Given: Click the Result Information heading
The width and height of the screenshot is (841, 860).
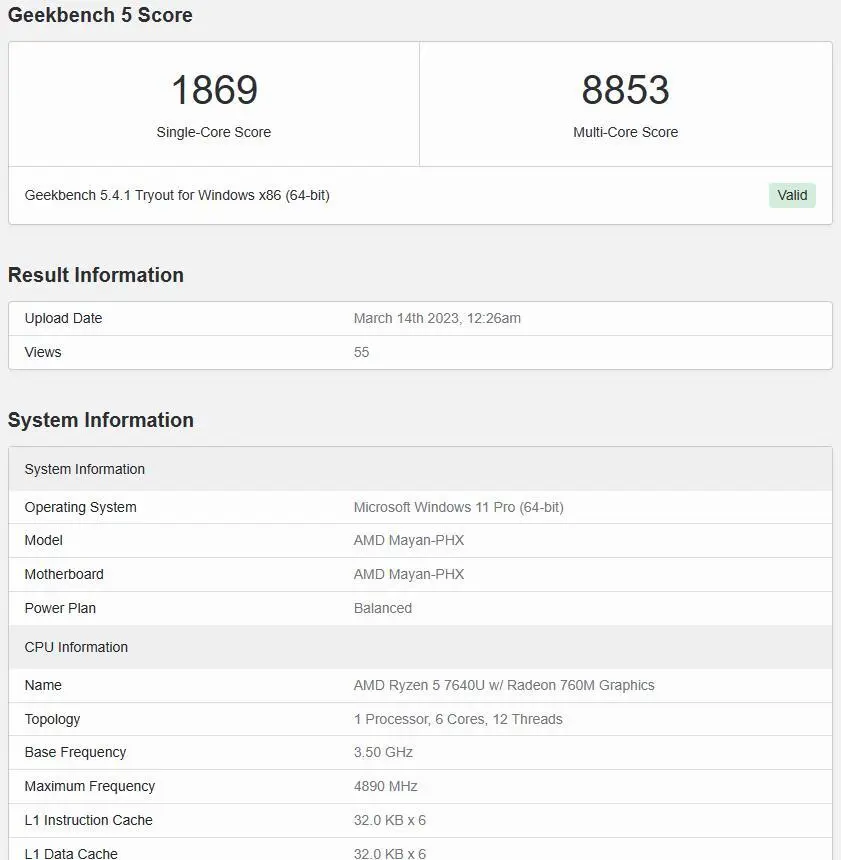Looking at the screenshot, I should coord(96,275).
